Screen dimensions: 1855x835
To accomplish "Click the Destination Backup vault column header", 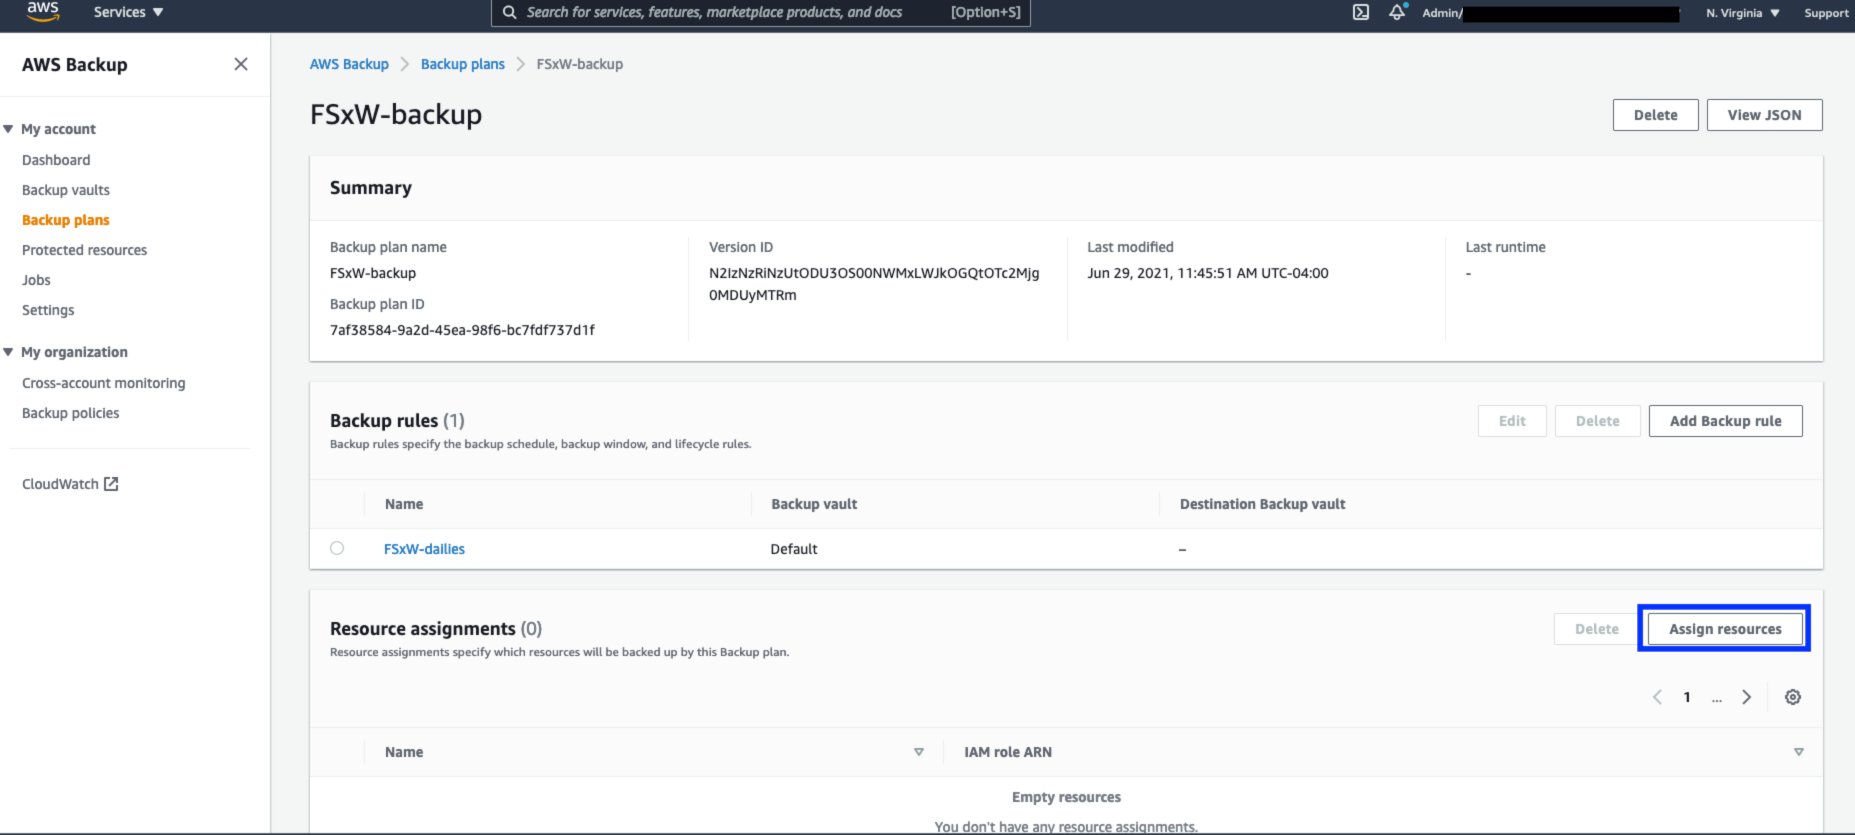I will click(x=1262, y=504).
